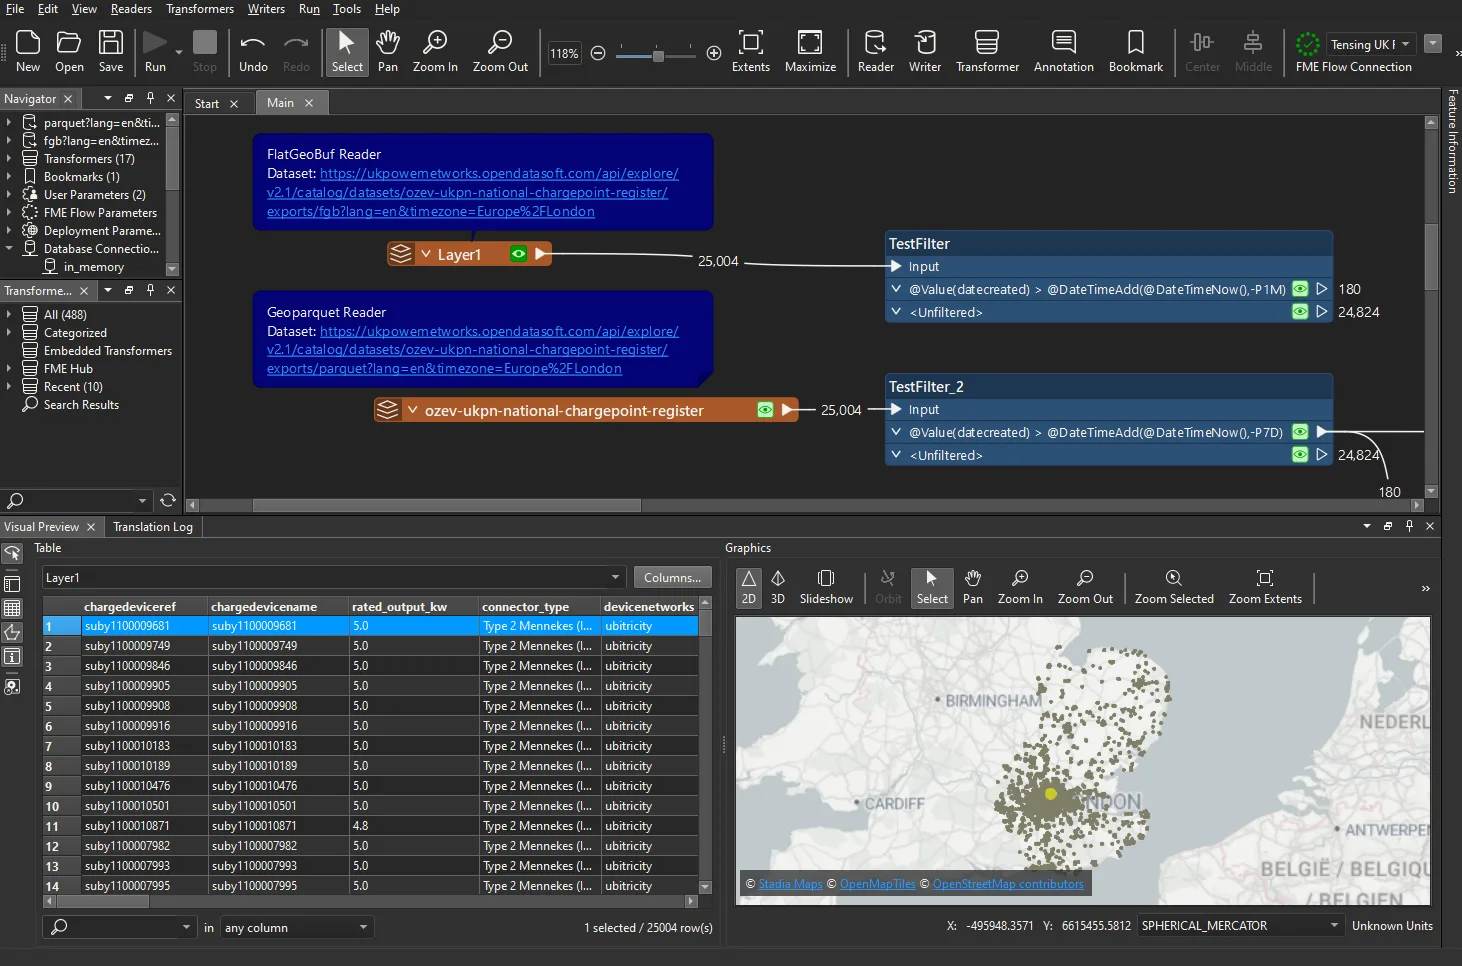Open the OpenStreetMap contributors link
Image resolution: width=1462 pixels, height=966 pixels.
[1007, 884]
